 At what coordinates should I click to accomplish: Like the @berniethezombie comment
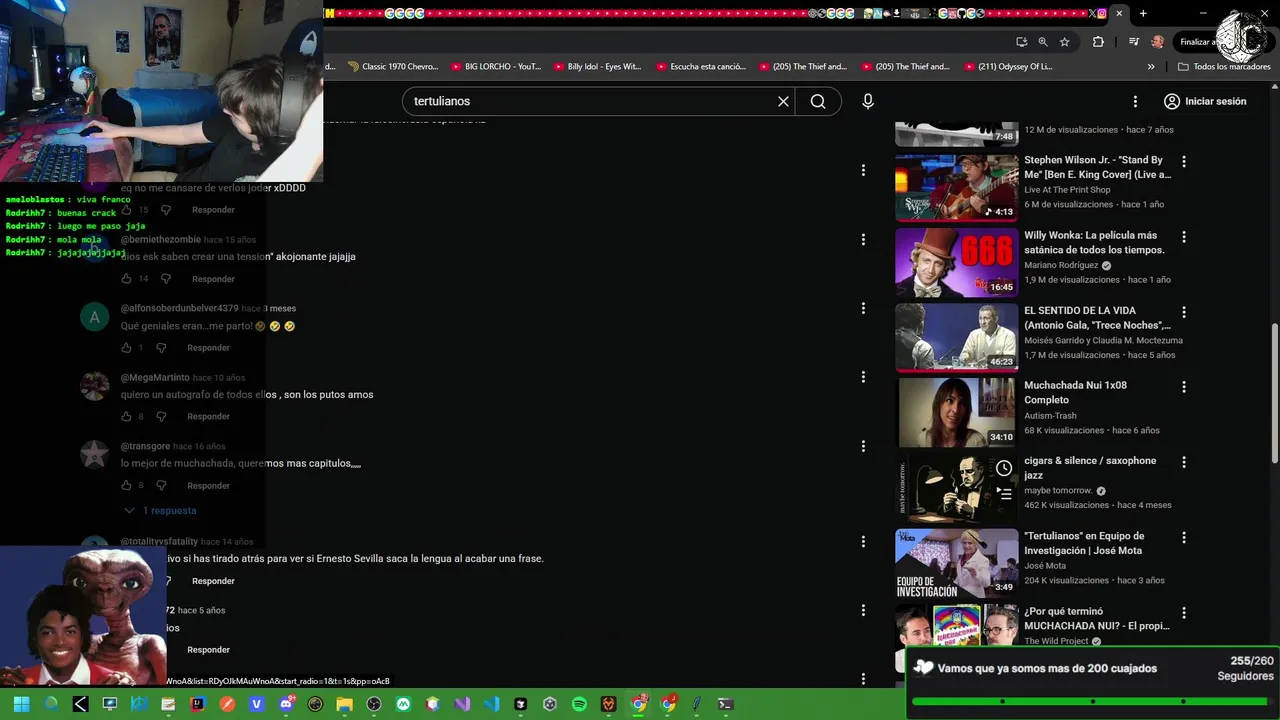(126, 279)
